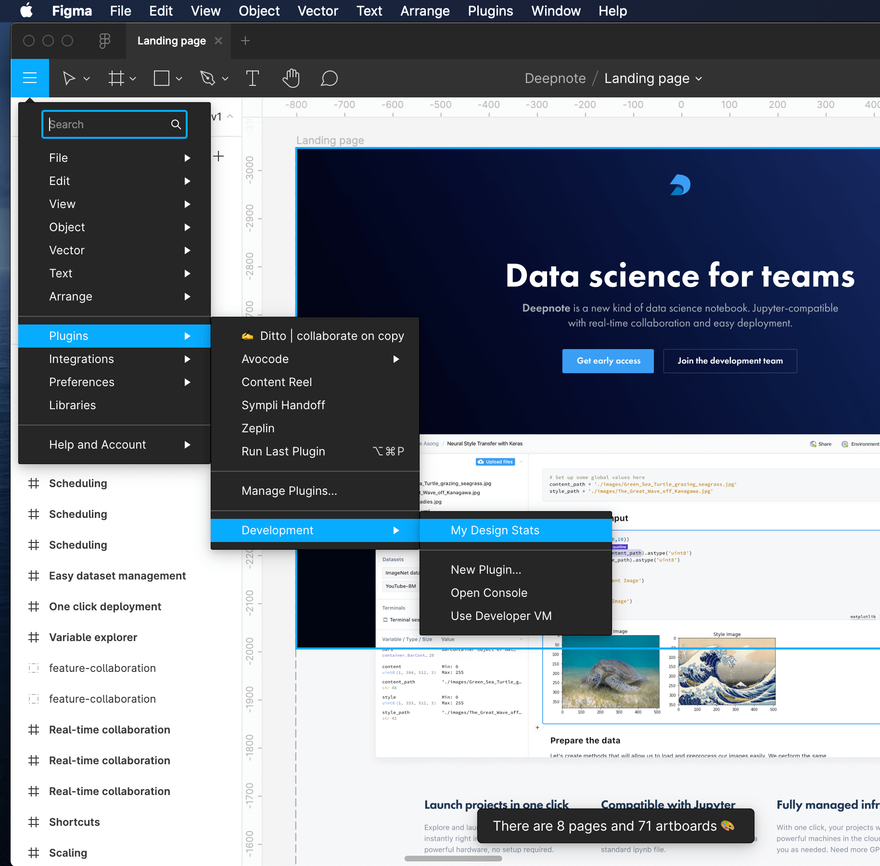Select the Development submenu

pyautogui.click(x=315, y=530)
